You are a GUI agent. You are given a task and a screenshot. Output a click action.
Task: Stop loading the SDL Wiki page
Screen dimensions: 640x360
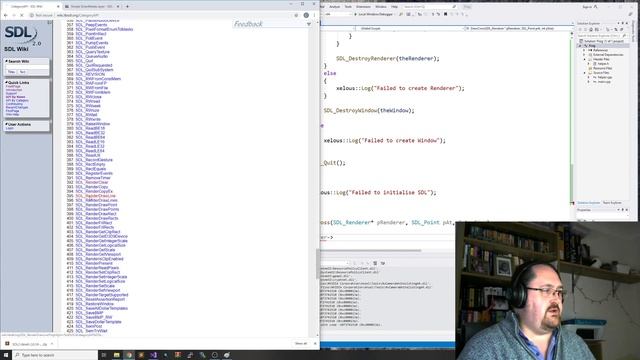pyautogui.click(x=22, y=15)
